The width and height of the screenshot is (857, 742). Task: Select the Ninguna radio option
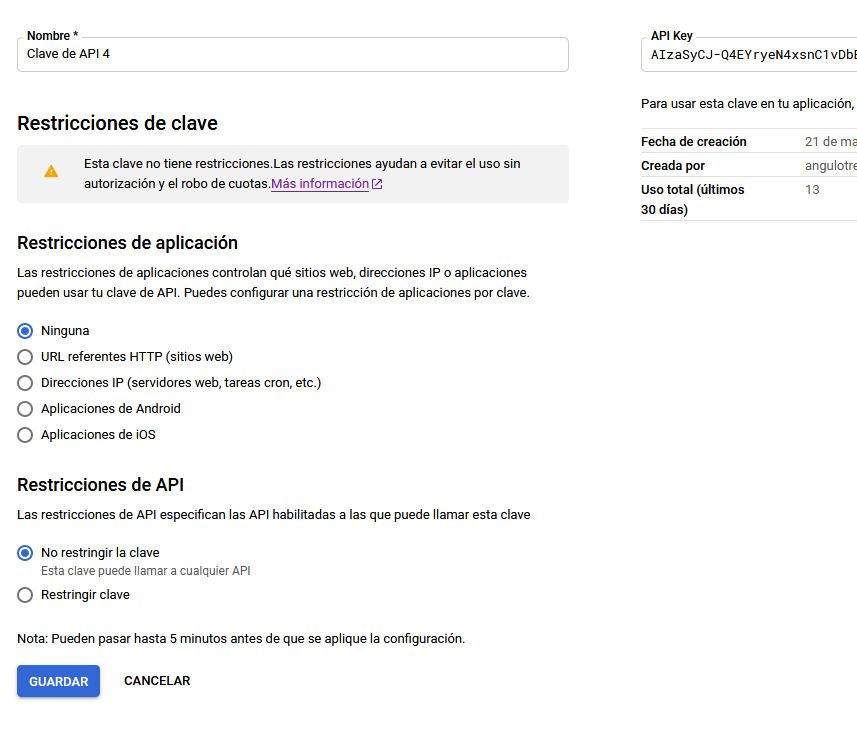pos(25,331)
